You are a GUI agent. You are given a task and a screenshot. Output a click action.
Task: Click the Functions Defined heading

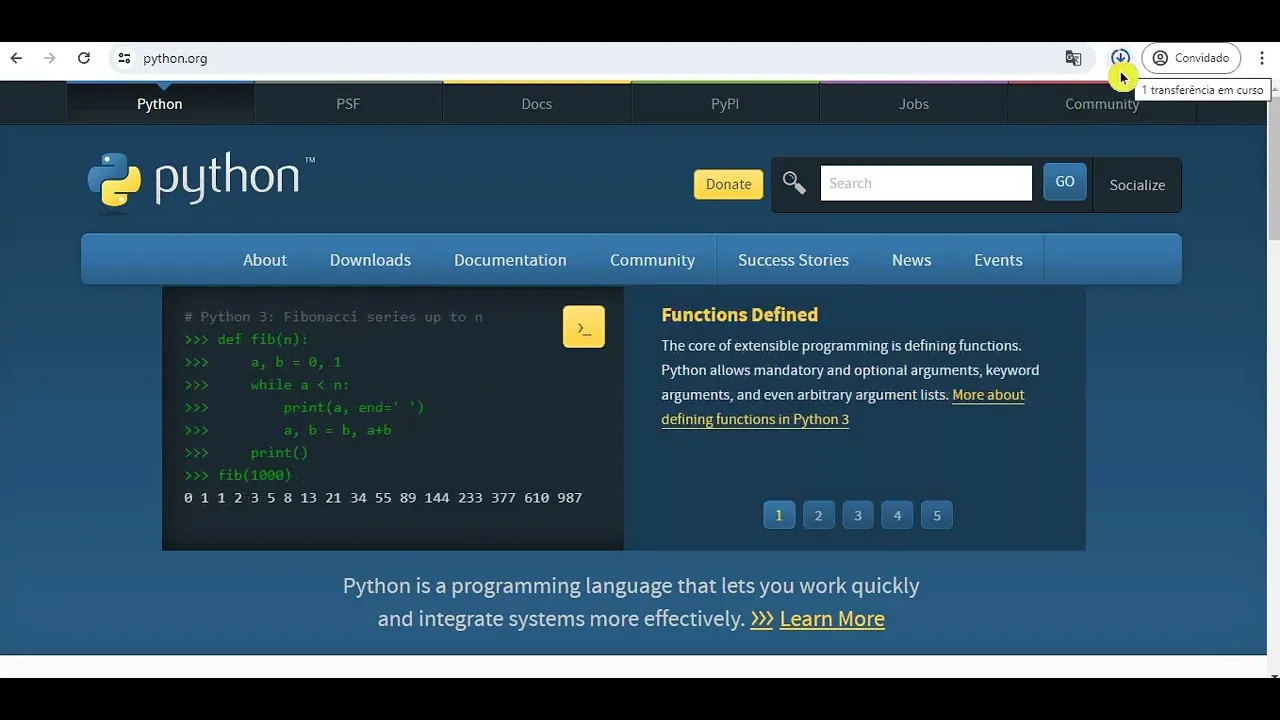coord(740,315)
